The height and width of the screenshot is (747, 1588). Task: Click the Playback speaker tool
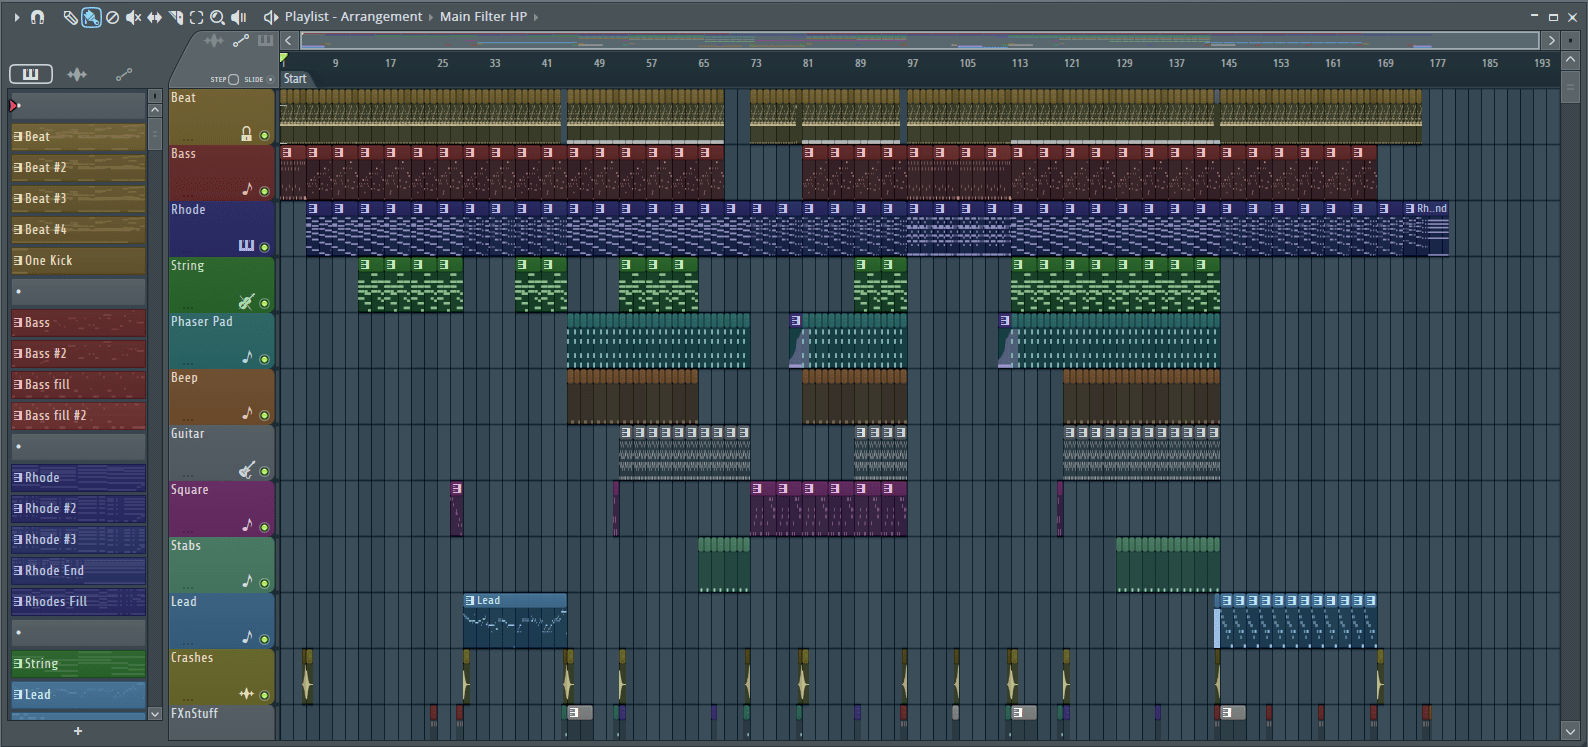pos(238,17)
